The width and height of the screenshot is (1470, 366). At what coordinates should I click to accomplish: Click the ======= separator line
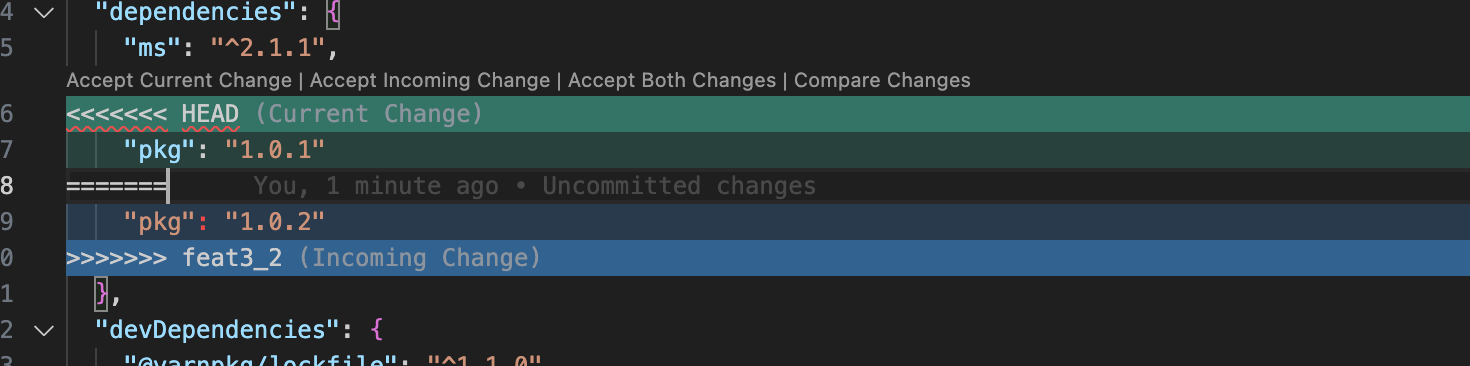coord(116,186)
